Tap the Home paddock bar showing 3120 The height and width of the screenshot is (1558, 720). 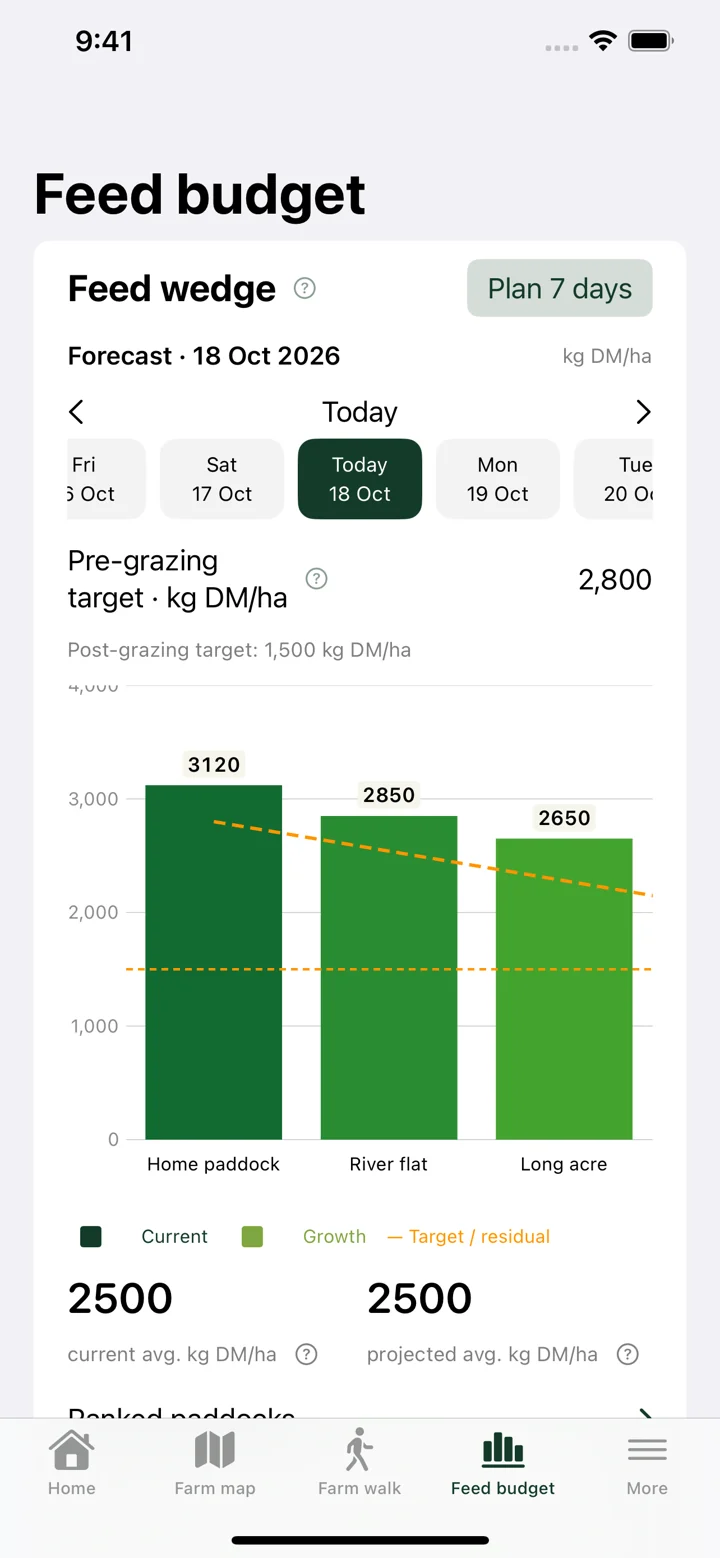click(x=214, y=962)
